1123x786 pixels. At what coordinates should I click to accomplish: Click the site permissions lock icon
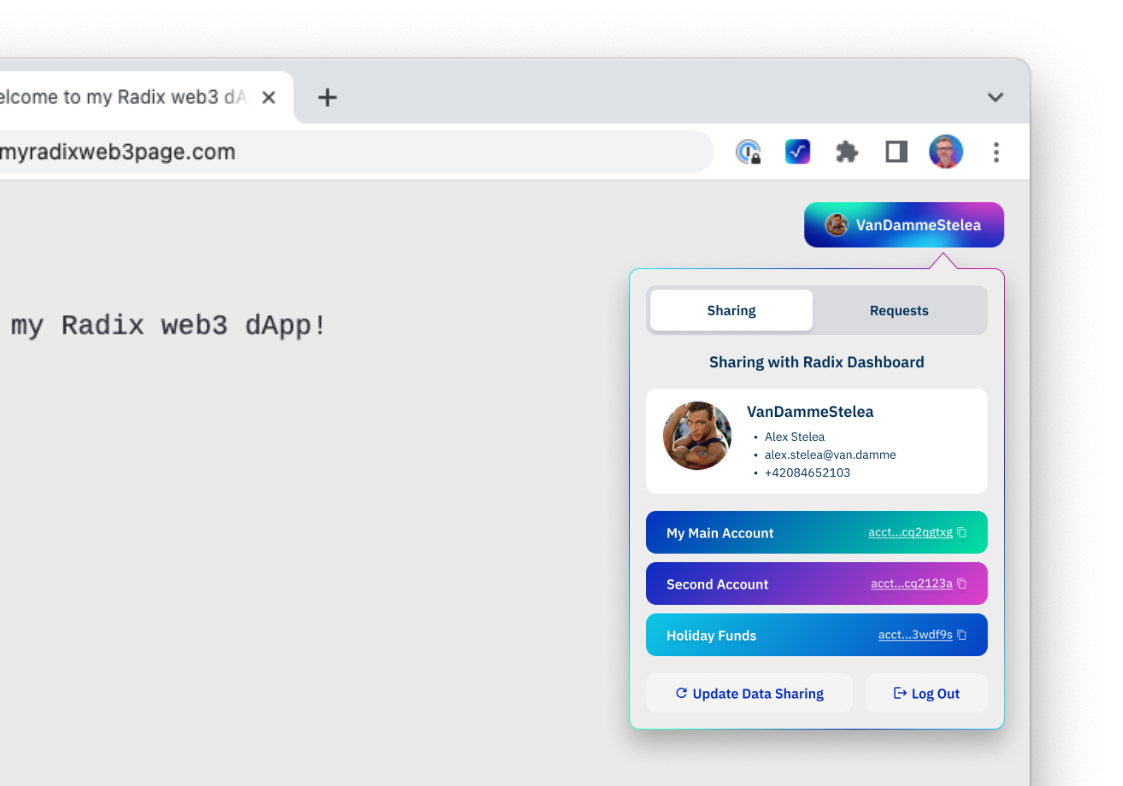(x=748, y=151)
